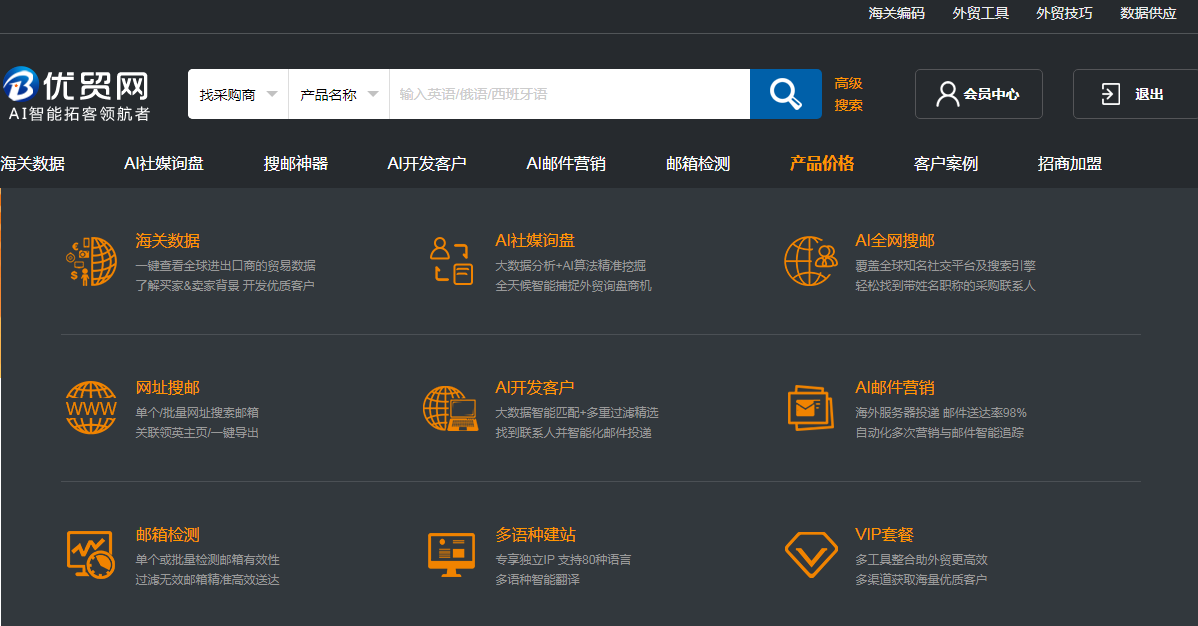1198x626 pixels.
Task: Click text 海外服务器投递 邮件送达率98%
Action: [x=941, y=412]
